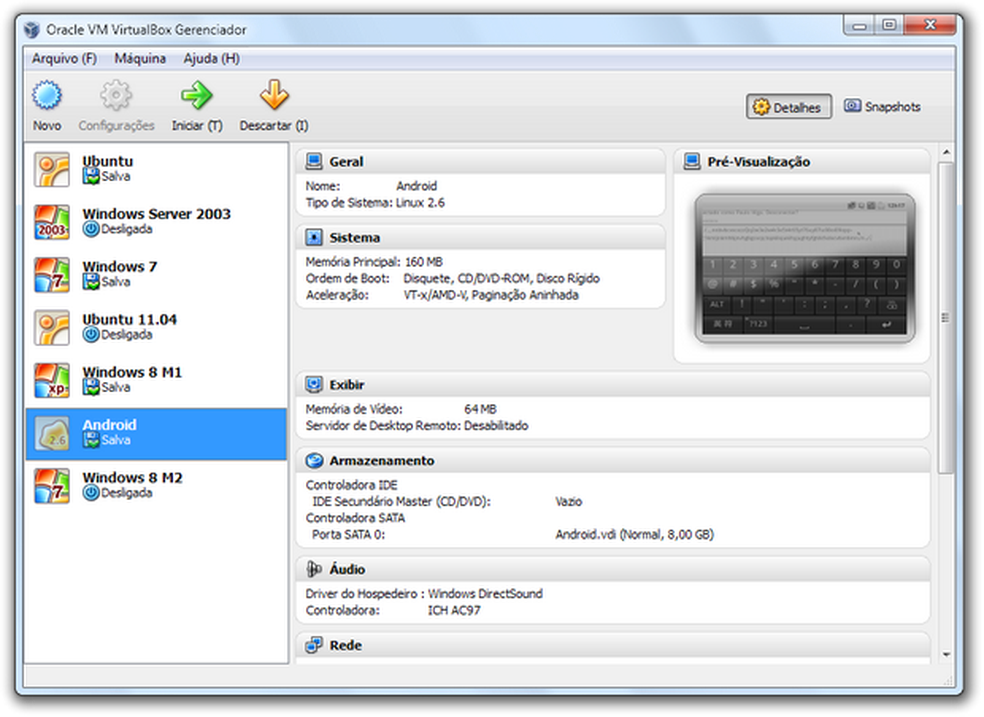Collapse the Geral section header
984x717 pixels.
pos(480,162)
